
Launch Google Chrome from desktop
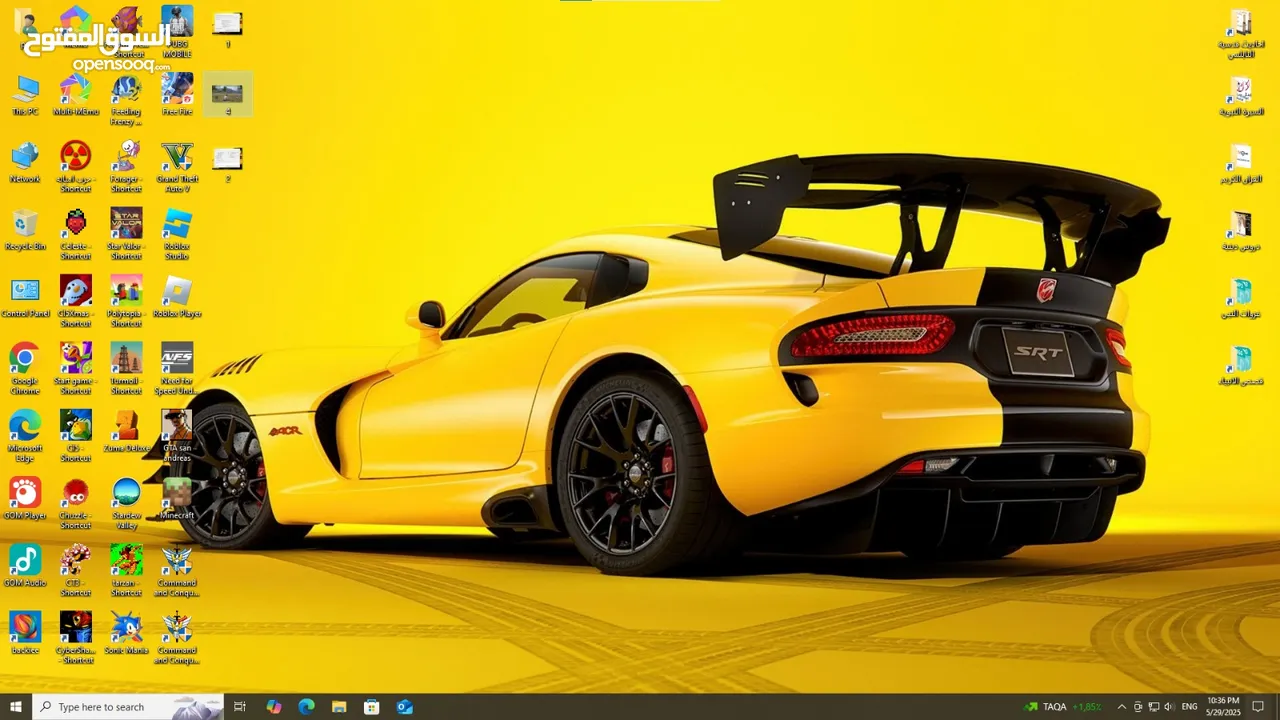pos(25,368)
